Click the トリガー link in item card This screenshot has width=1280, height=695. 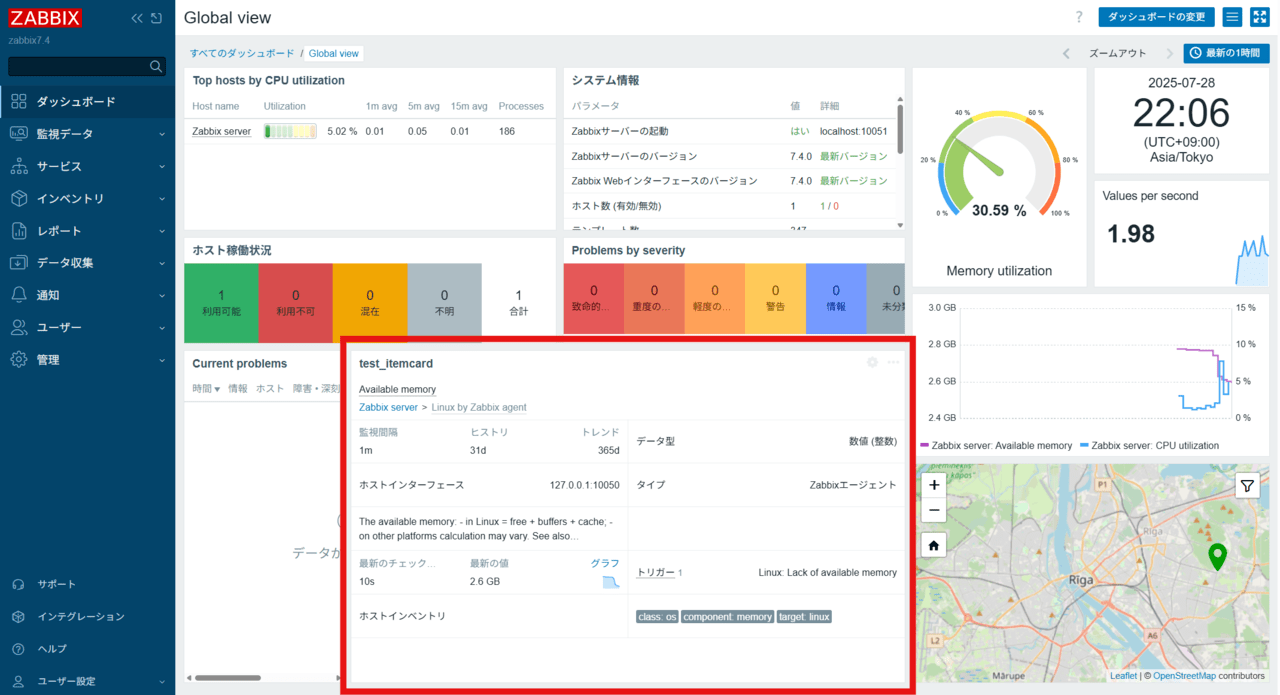(656, 573)
